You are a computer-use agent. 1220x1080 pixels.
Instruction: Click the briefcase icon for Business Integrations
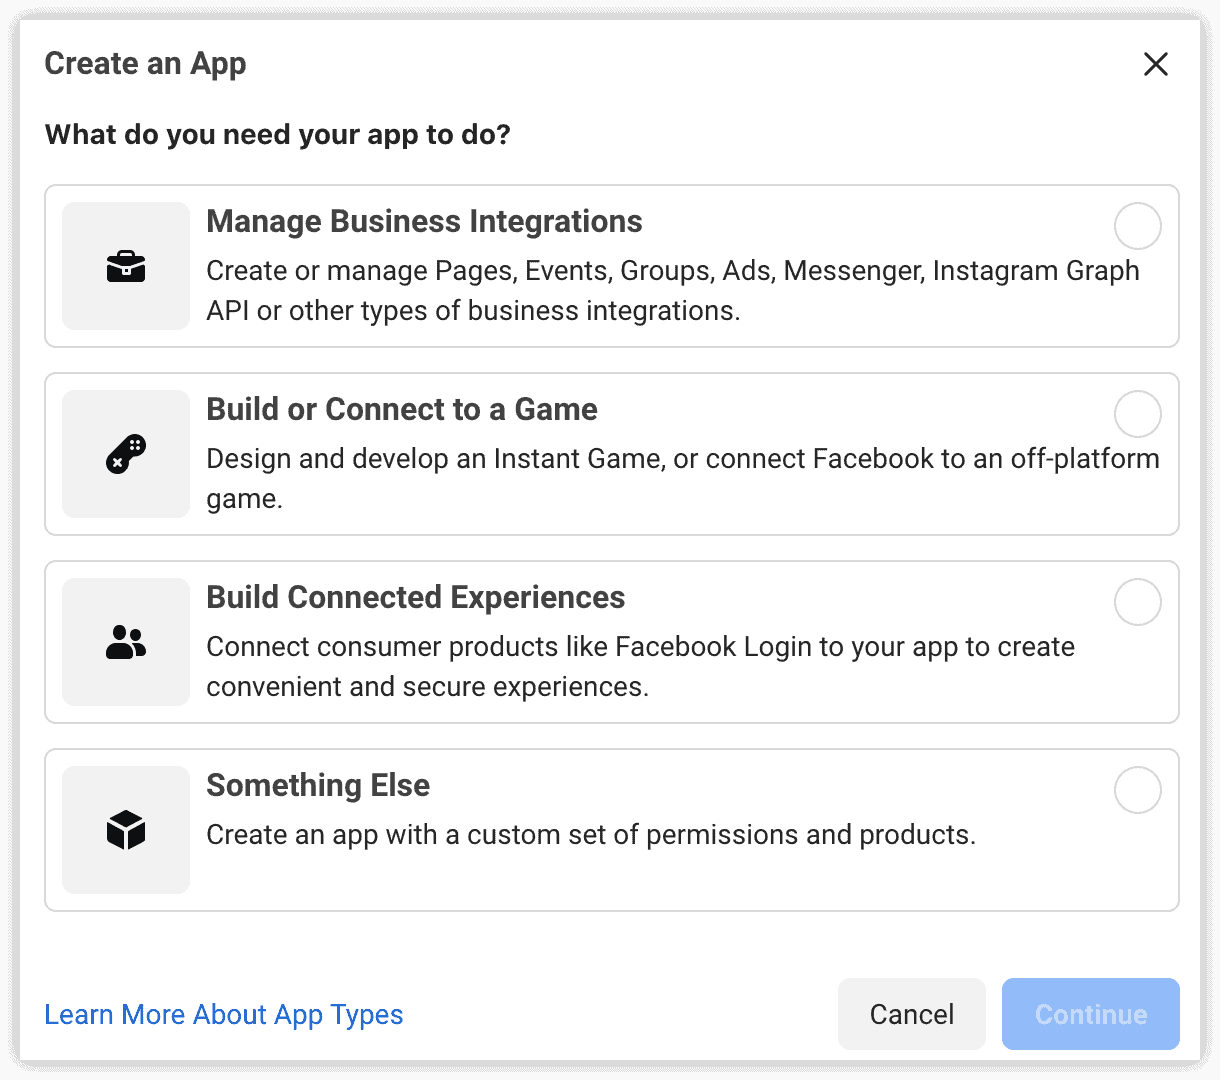(x=126, y=266)
